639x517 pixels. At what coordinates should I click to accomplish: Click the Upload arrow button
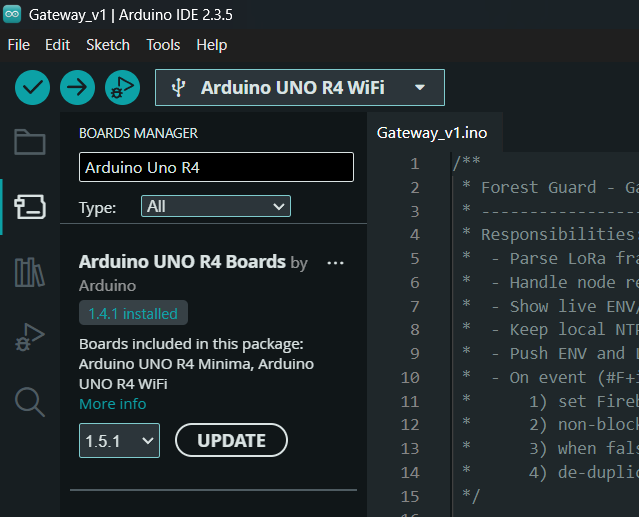pyautogui.click(x=77, y=87)
